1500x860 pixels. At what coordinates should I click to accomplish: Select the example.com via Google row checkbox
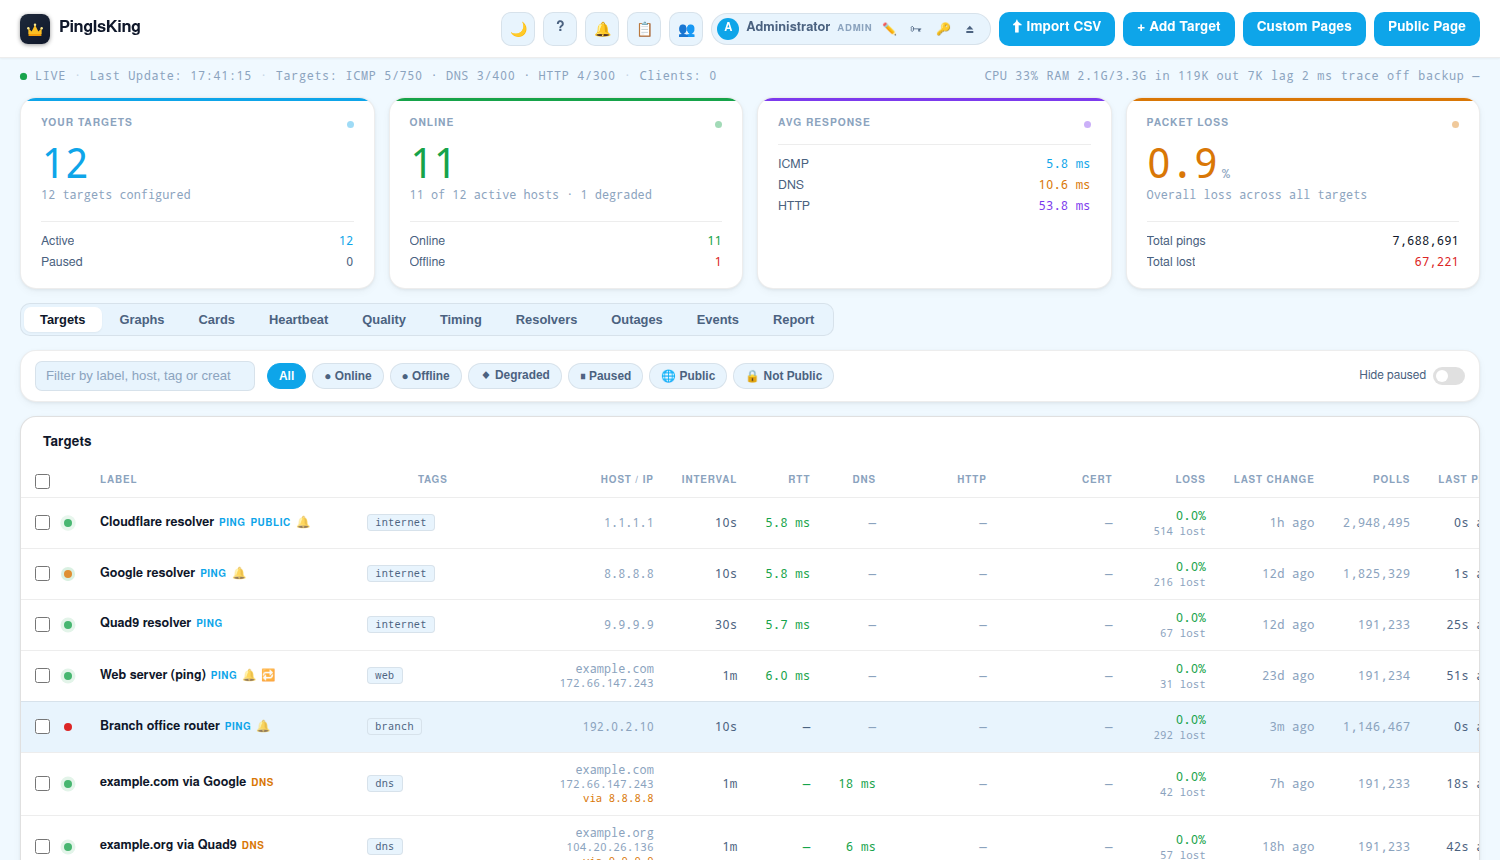[42, 783]
